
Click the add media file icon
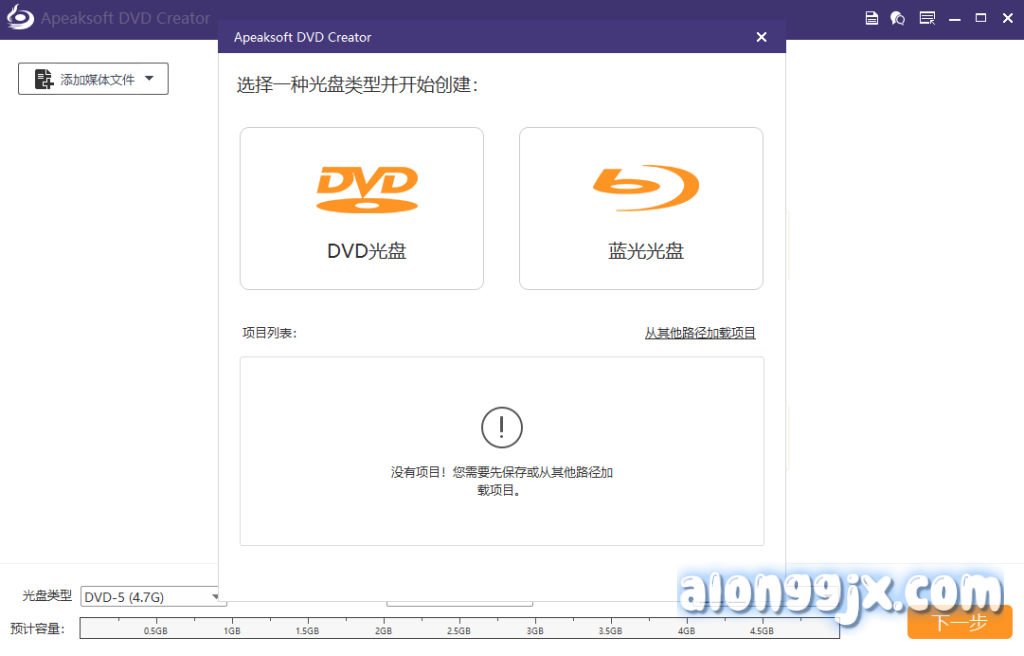coord(44,80)
